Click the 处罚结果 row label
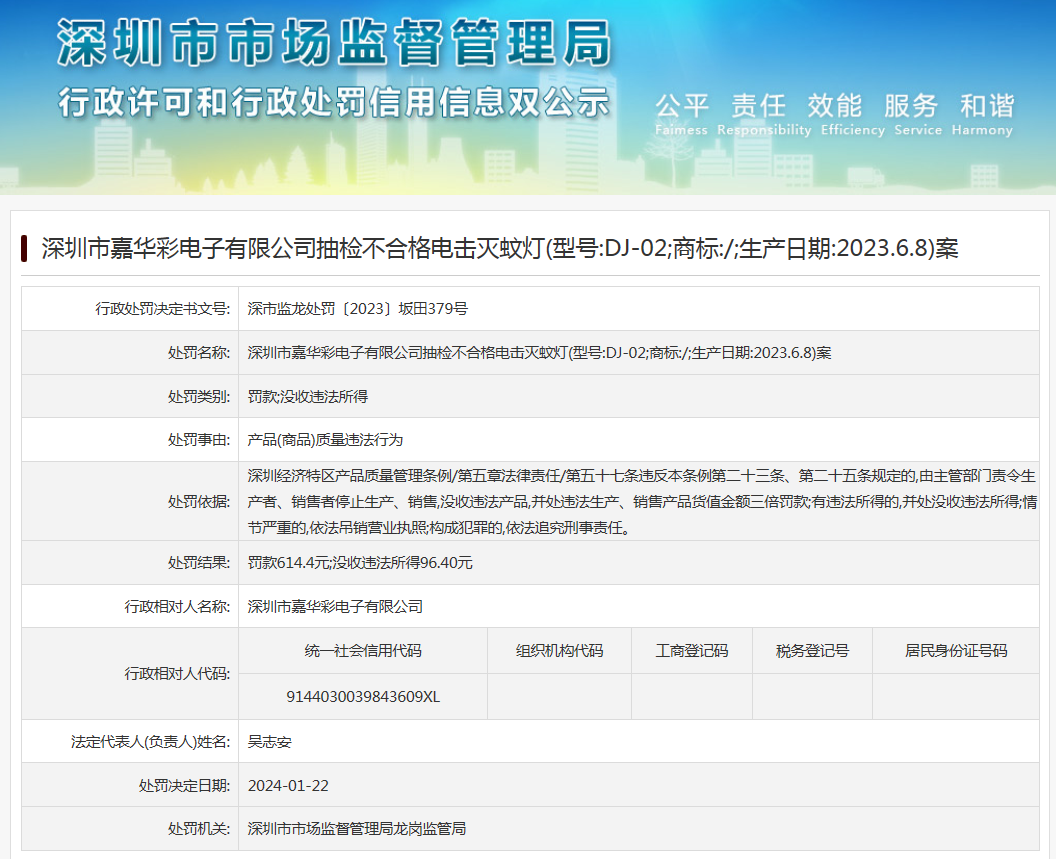The image size is (1056, 859). (199, 563)
